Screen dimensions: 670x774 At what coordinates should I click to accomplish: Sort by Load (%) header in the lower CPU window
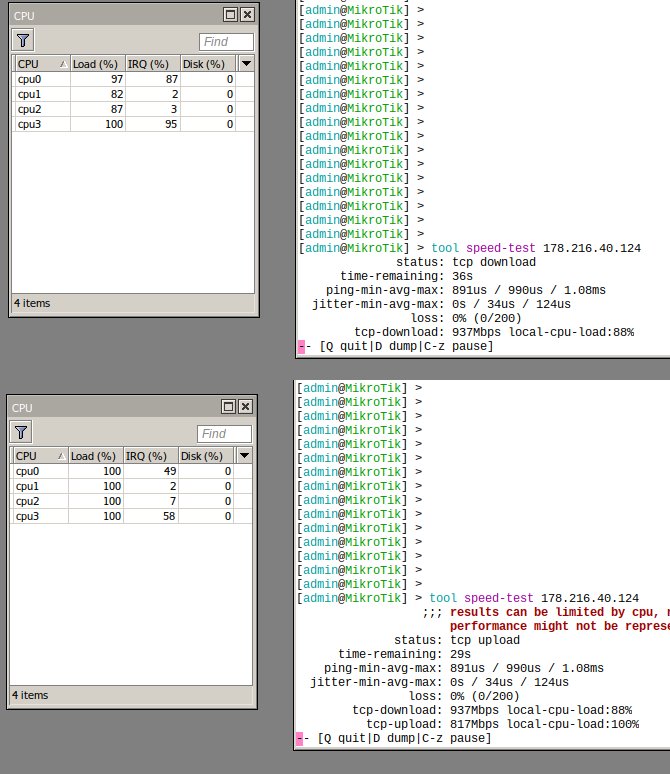coord(96,456)
